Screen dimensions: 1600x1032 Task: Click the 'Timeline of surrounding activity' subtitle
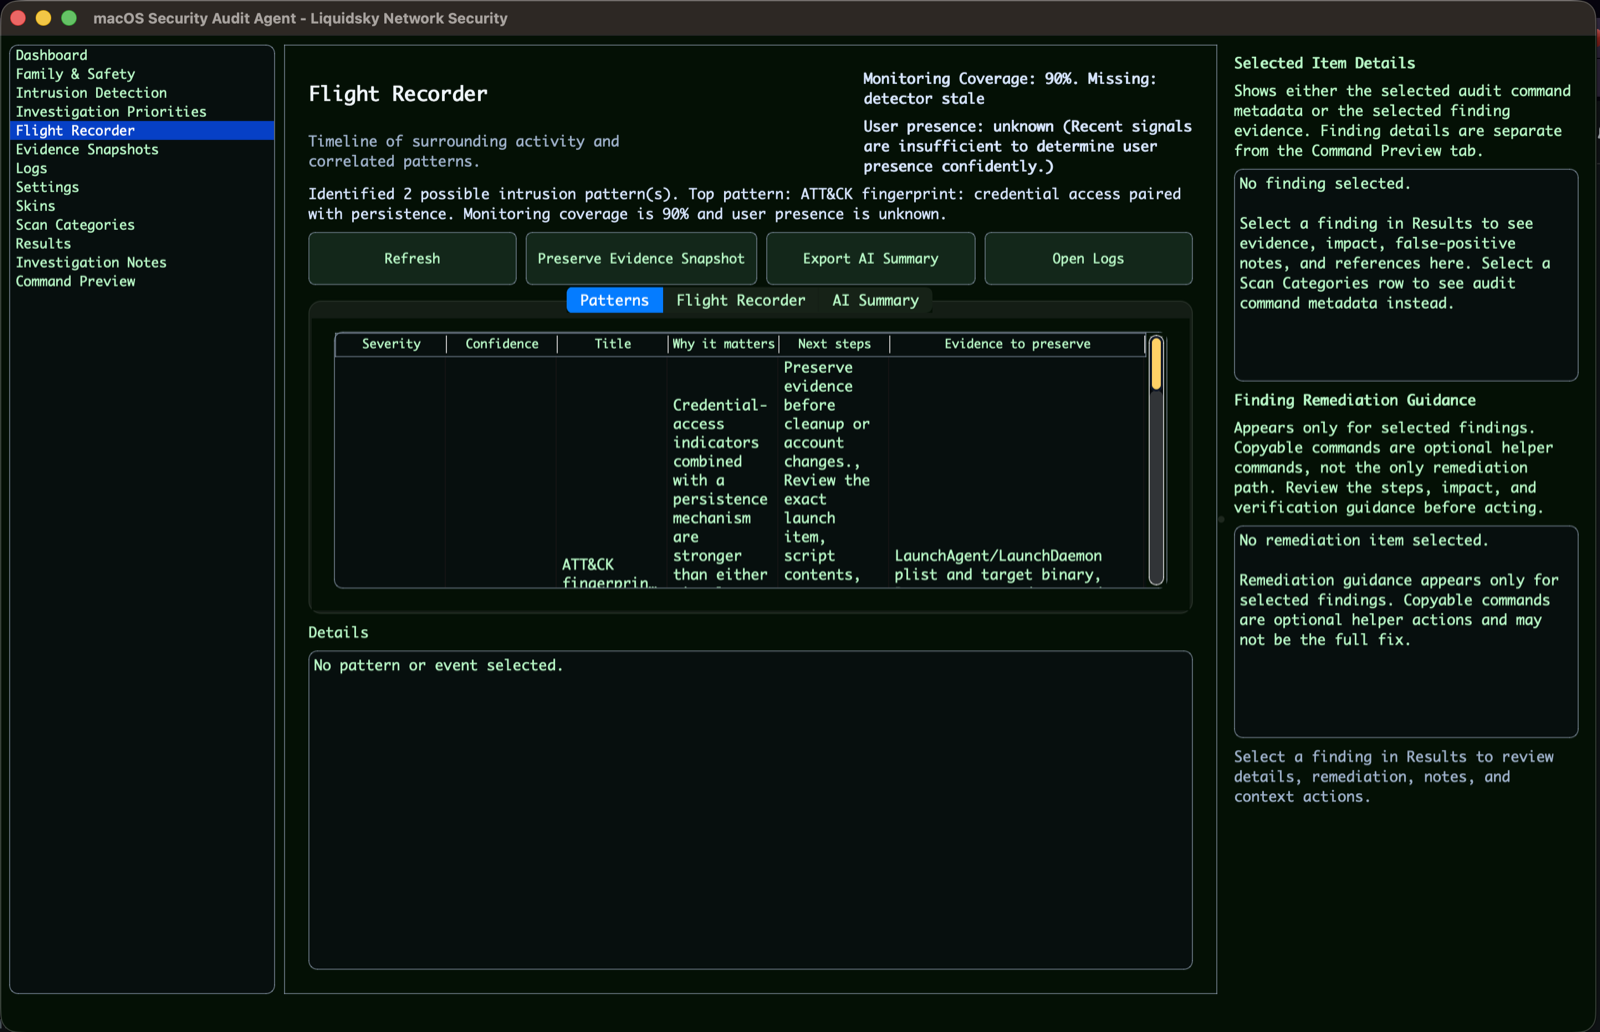tap(464, 151)
